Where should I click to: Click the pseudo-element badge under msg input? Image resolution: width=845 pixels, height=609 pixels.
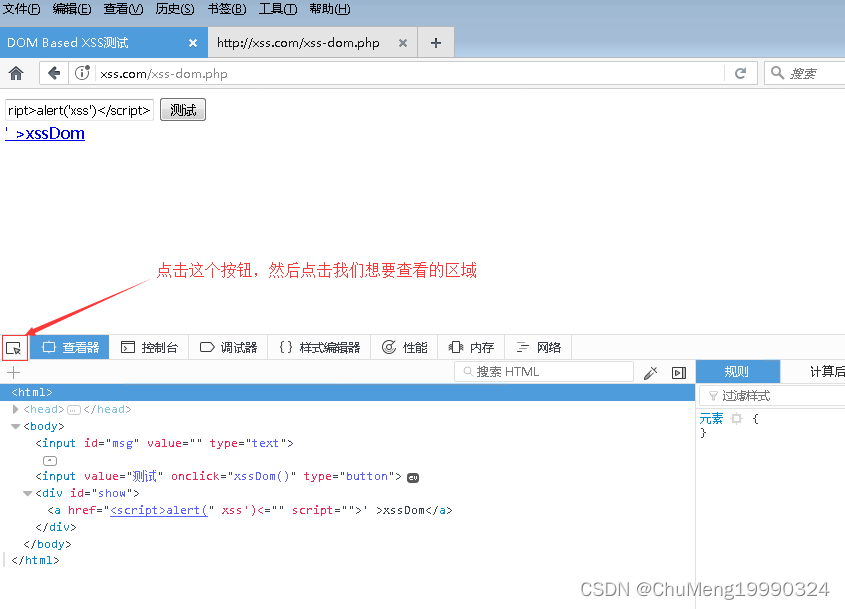click(50, 461)
